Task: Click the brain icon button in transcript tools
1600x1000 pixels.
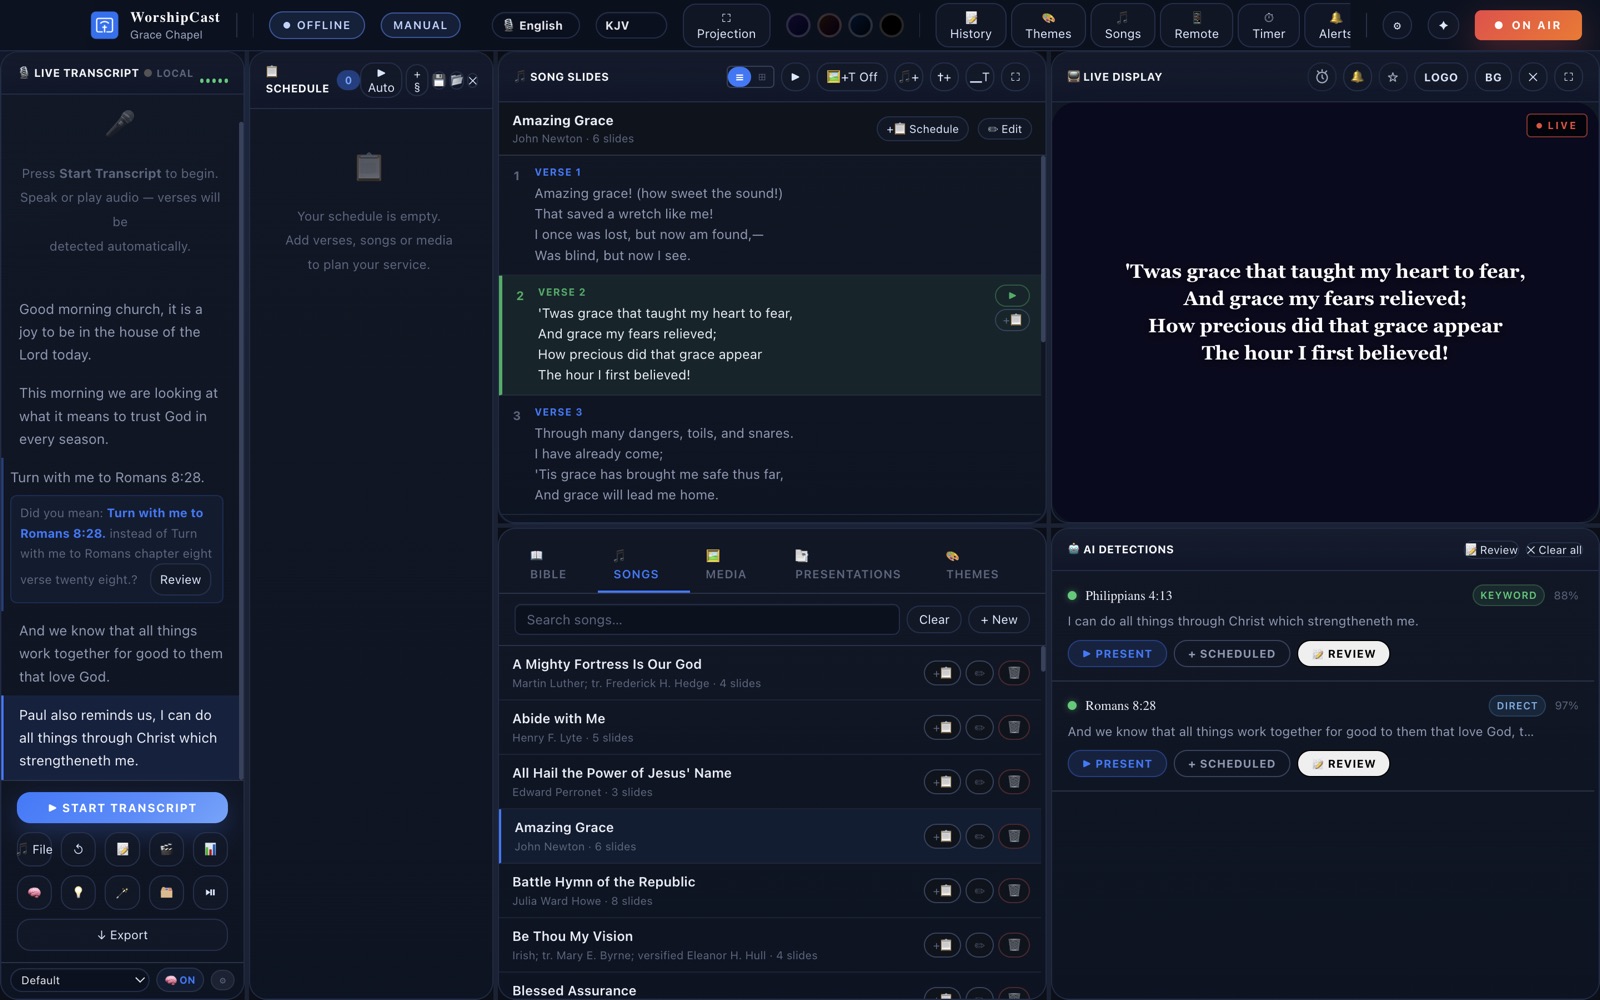Action: point(34,892)
